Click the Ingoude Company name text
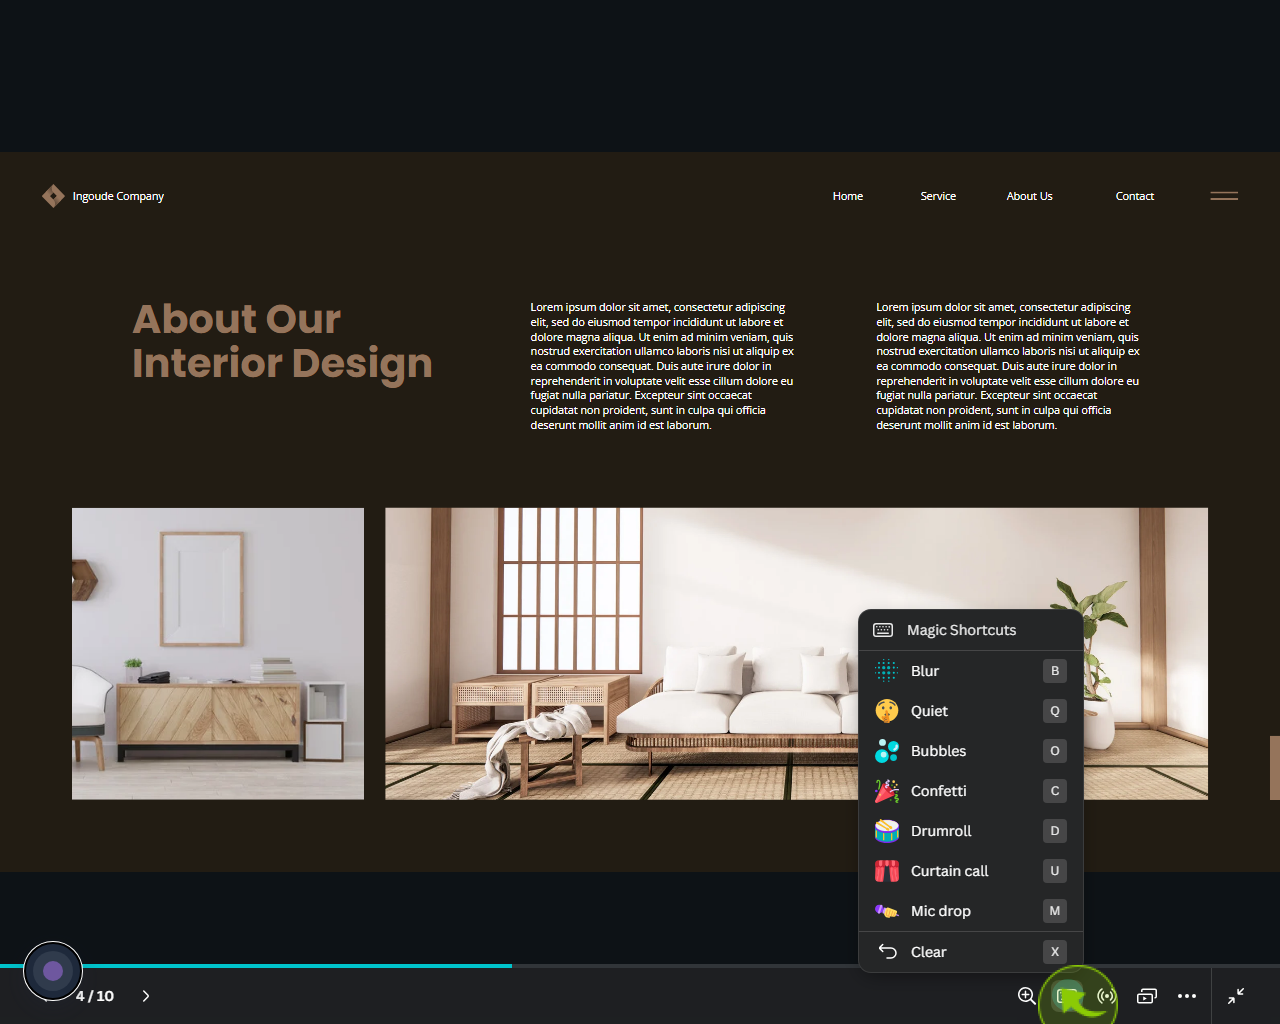 118,196
